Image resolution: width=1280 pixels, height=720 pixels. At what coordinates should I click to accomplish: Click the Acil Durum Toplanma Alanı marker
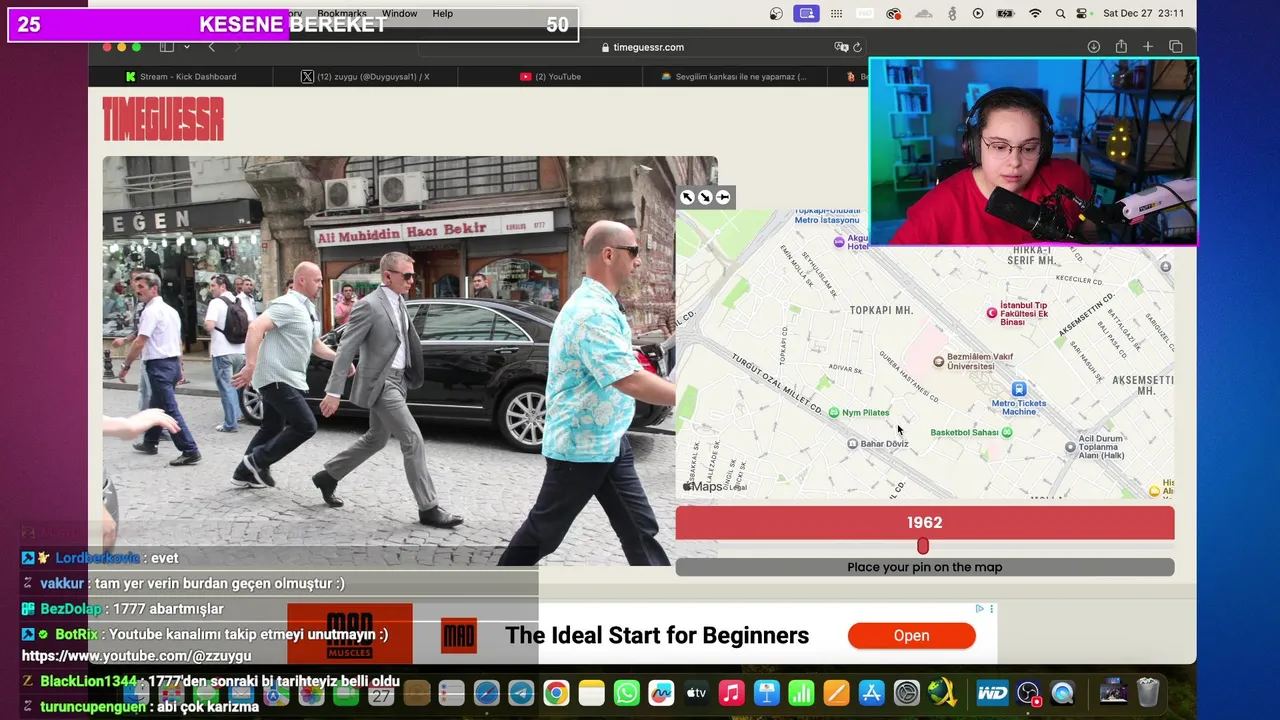click(x=1070, y=447)
